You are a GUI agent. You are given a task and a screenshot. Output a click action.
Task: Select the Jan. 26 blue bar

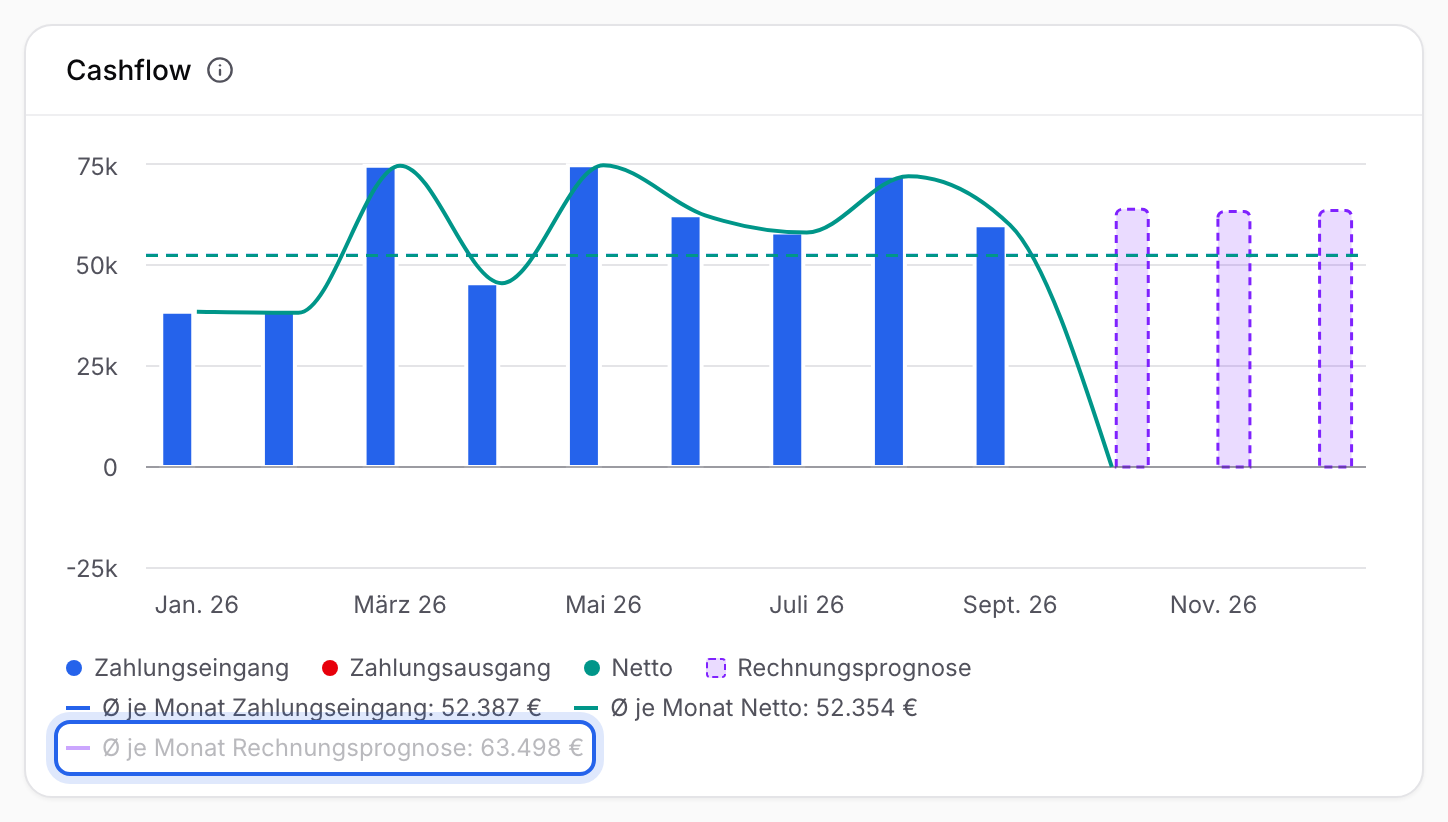(x=177, y=390)
